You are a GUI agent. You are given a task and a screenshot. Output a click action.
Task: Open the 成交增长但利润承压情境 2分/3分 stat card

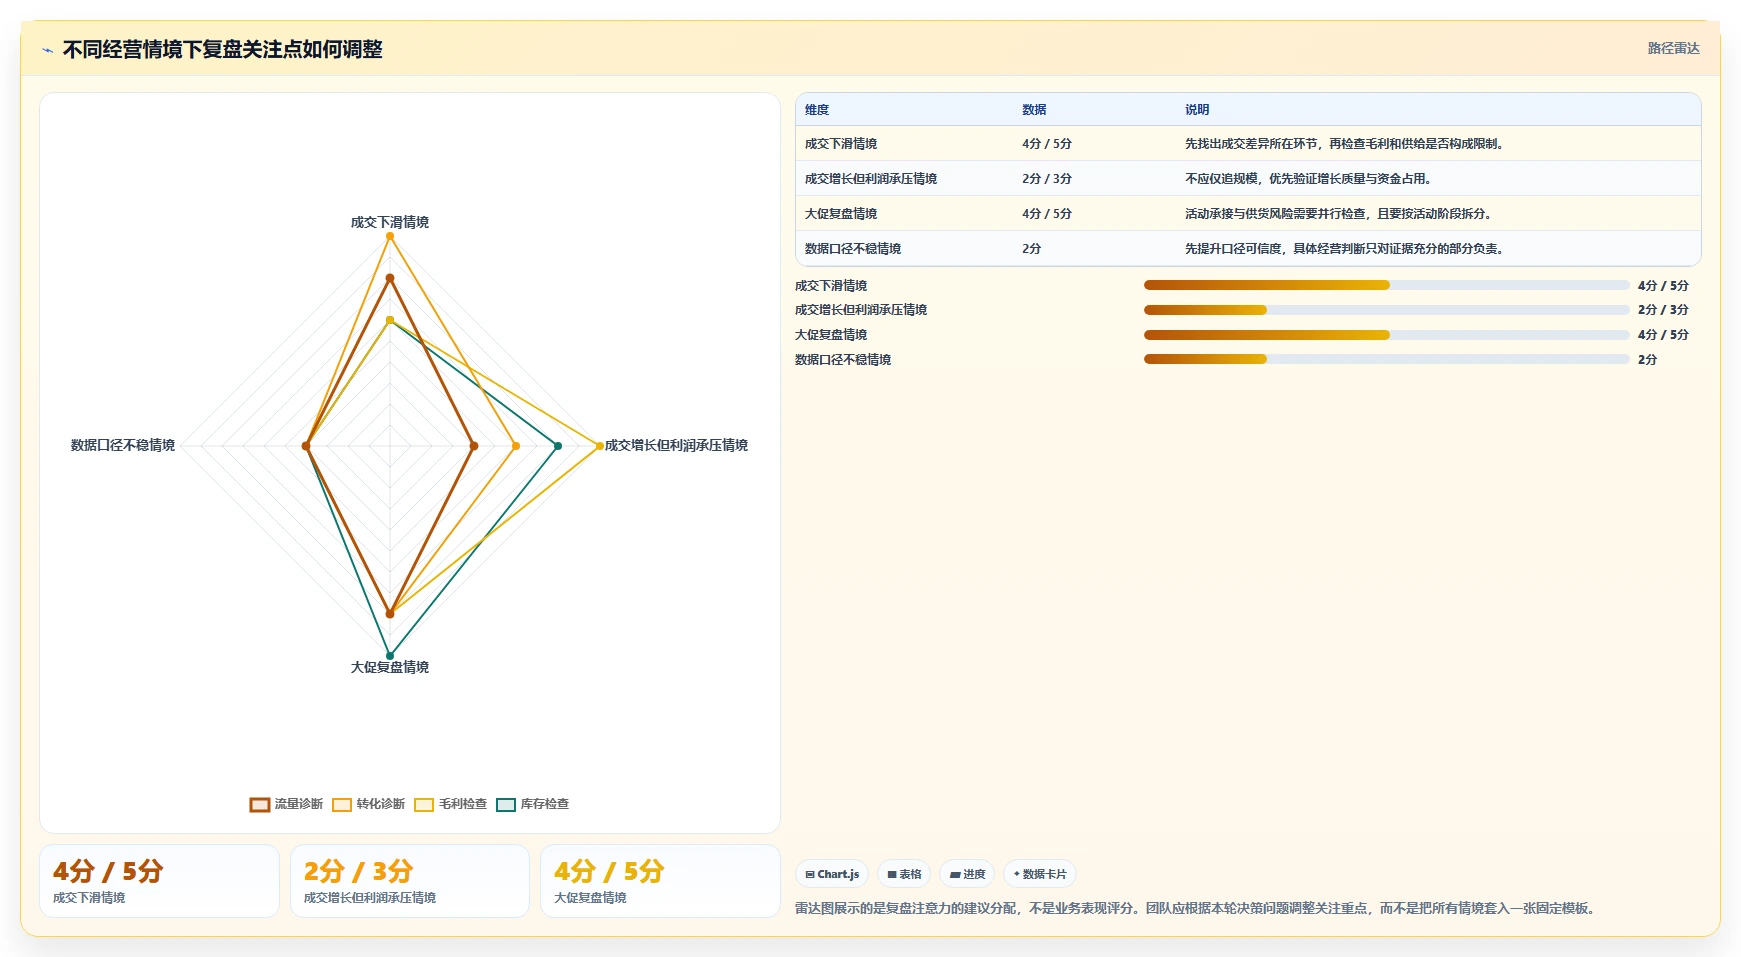point(410,881)
